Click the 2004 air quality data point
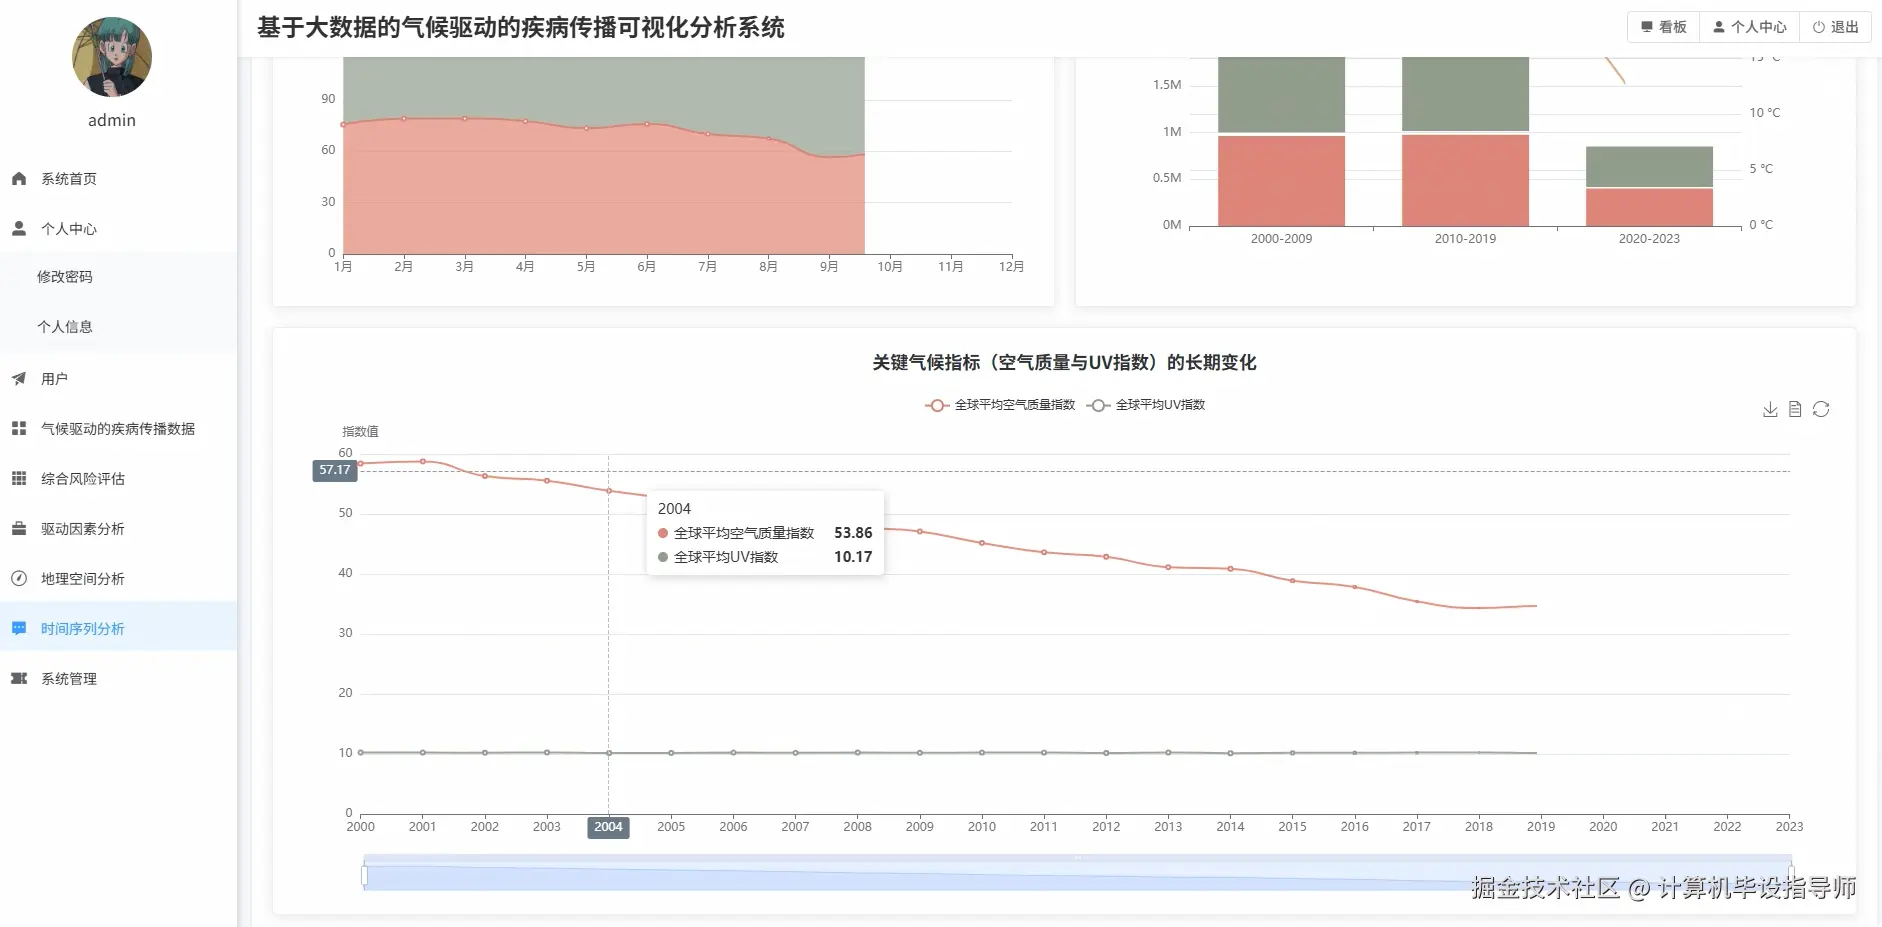 [x=609, y=491]
